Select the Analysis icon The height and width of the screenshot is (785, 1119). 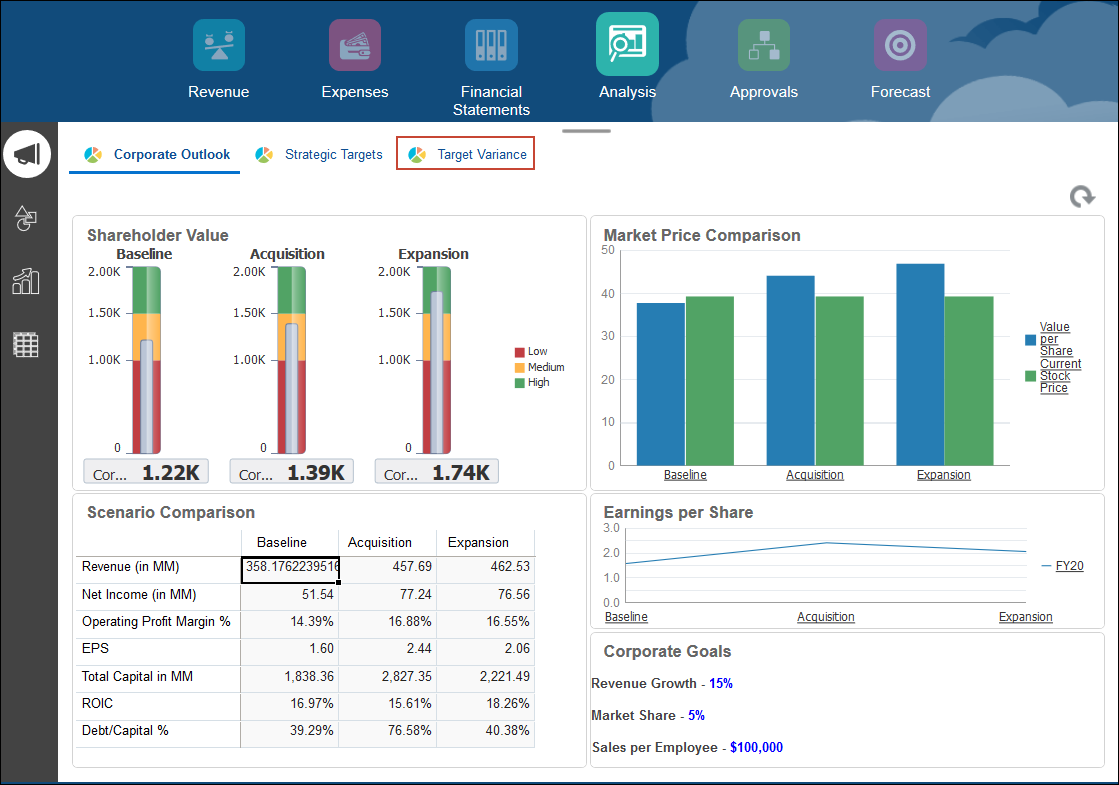[x=627, y=44]
